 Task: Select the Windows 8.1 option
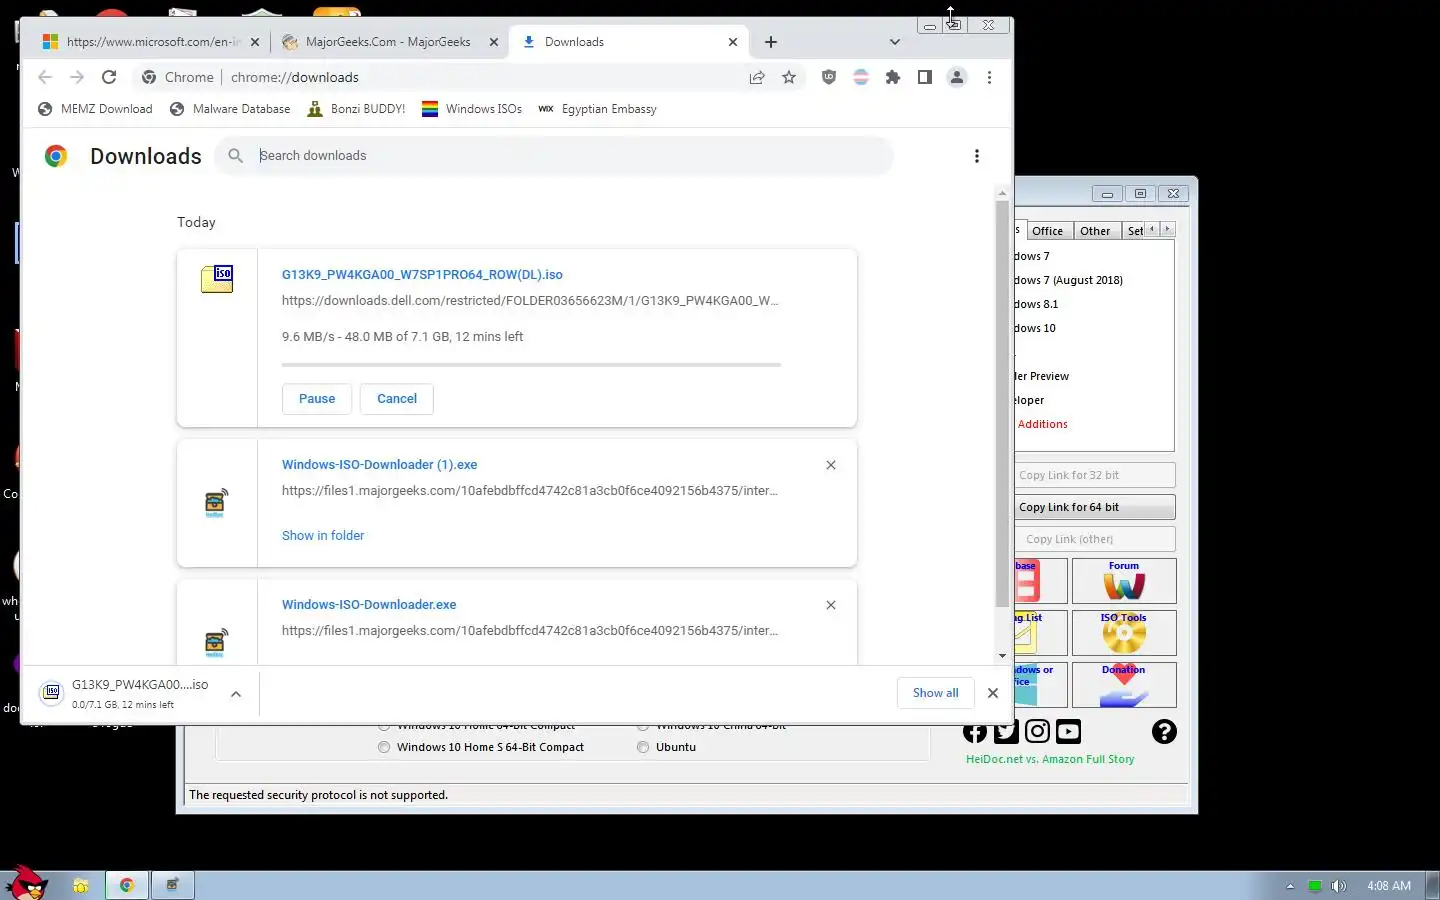point(1036,305)
